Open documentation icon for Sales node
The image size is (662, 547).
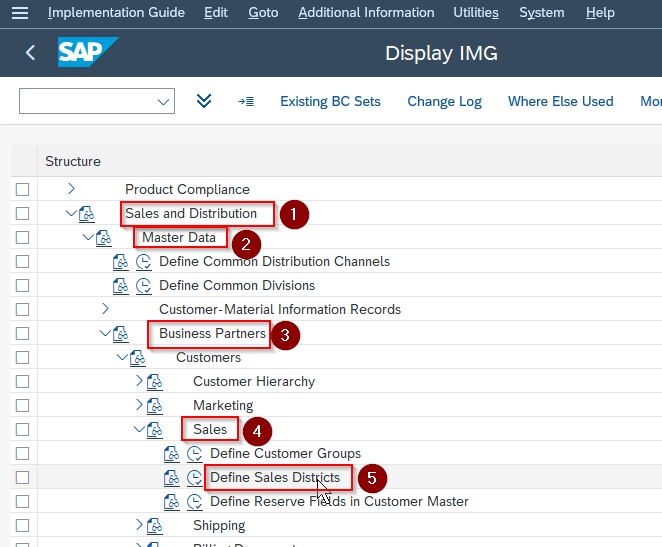155,430
